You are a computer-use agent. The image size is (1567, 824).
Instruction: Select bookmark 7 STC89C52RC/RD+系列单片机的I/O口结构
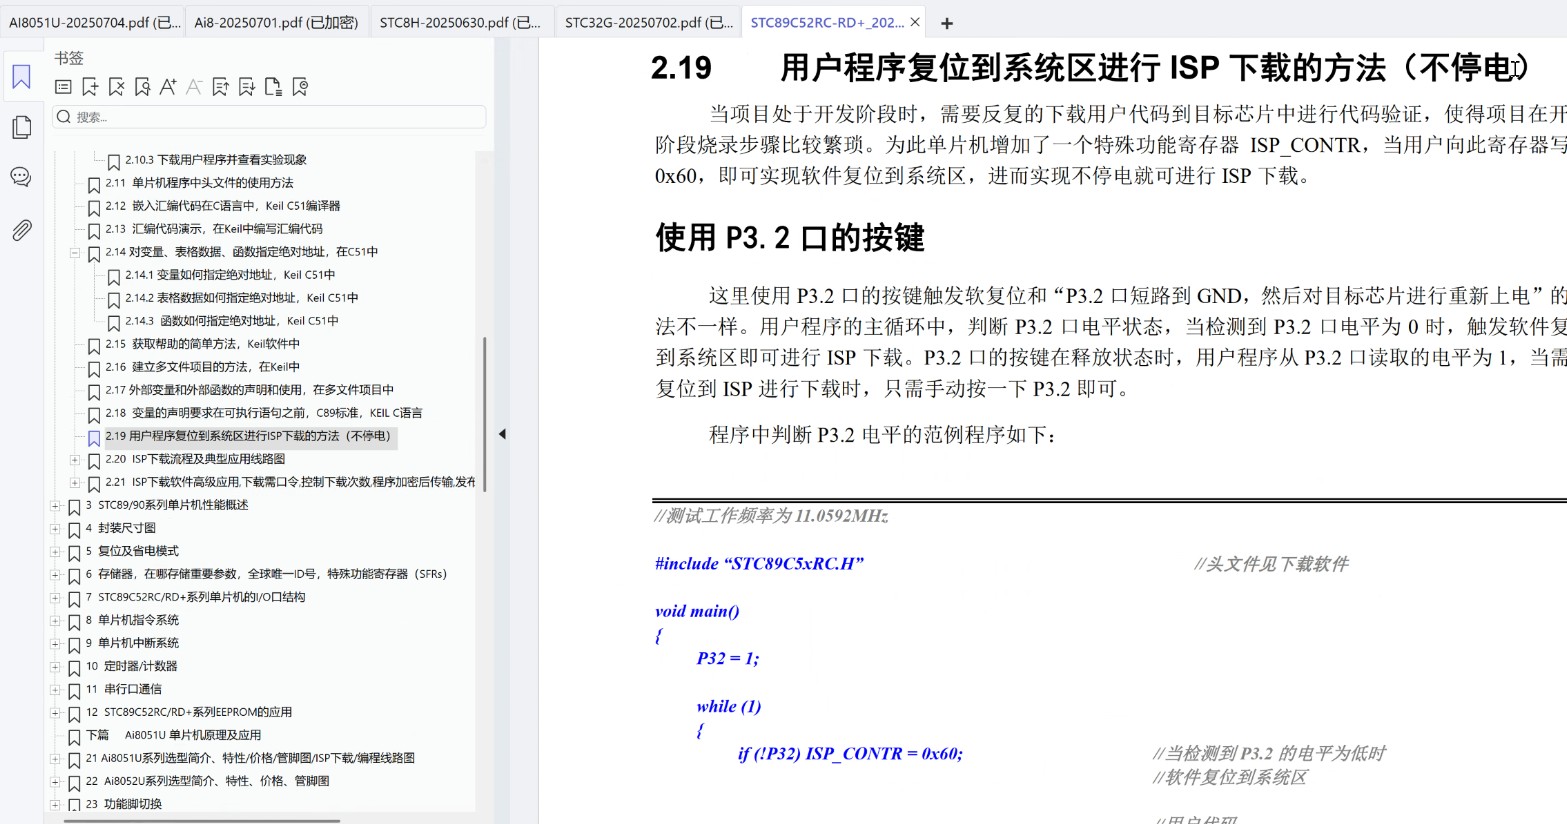tap(195, 597)
